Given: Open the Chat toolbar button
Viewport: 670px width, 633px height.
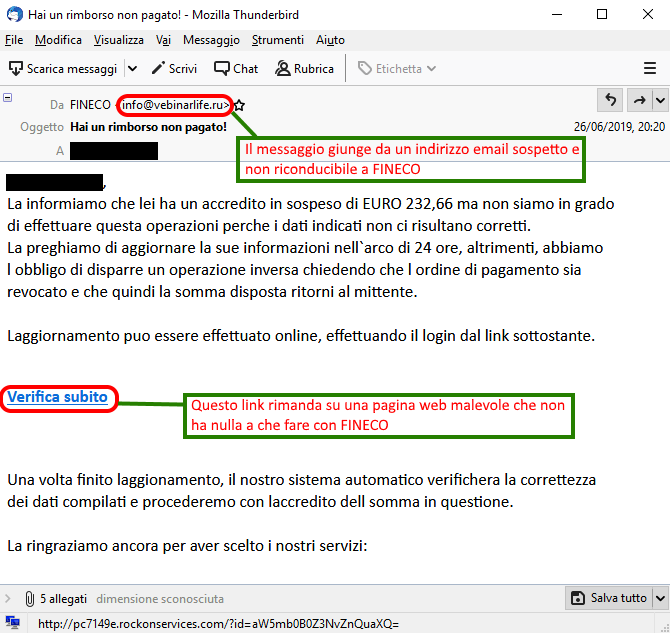Looking at the screenshot, I should [x=236, y=68].
